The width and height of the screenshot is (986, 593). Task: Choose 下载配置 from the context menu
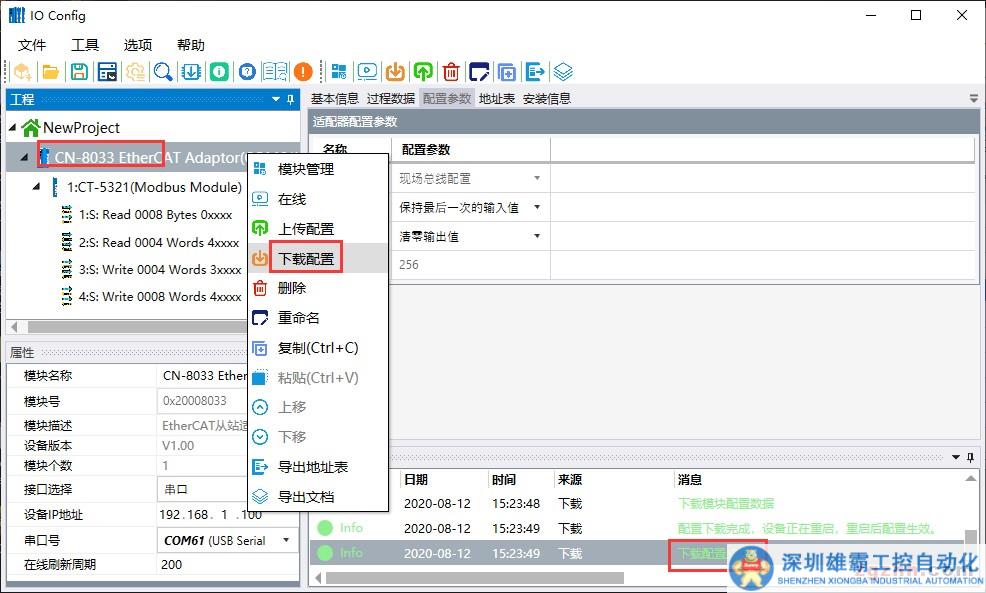306,258
